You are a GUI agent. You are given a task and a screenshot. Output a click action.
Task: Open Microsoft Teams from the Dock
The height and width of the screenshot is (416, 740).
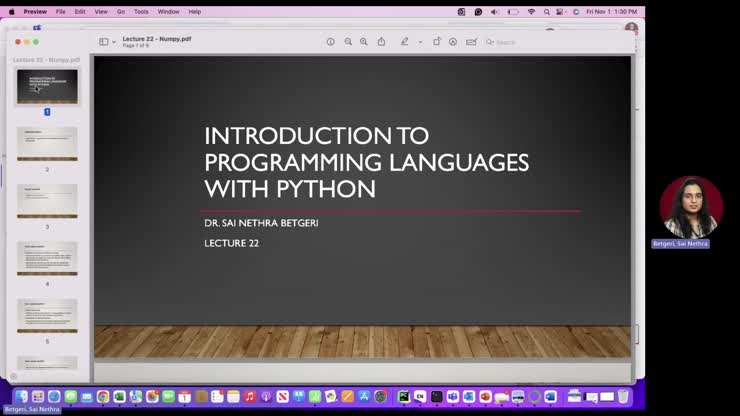click(453, 397)
